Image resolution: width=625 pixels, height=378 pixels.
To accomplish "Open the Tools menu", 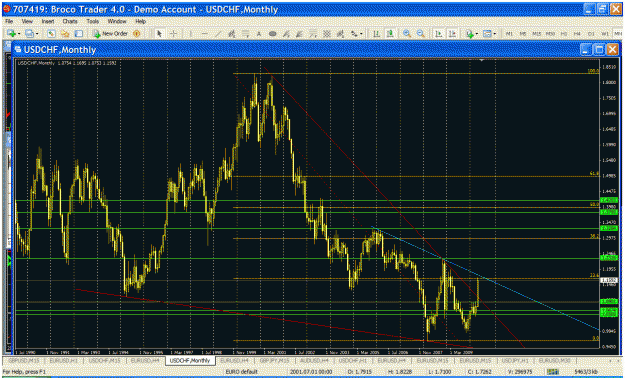I will (x=92, y=21).
